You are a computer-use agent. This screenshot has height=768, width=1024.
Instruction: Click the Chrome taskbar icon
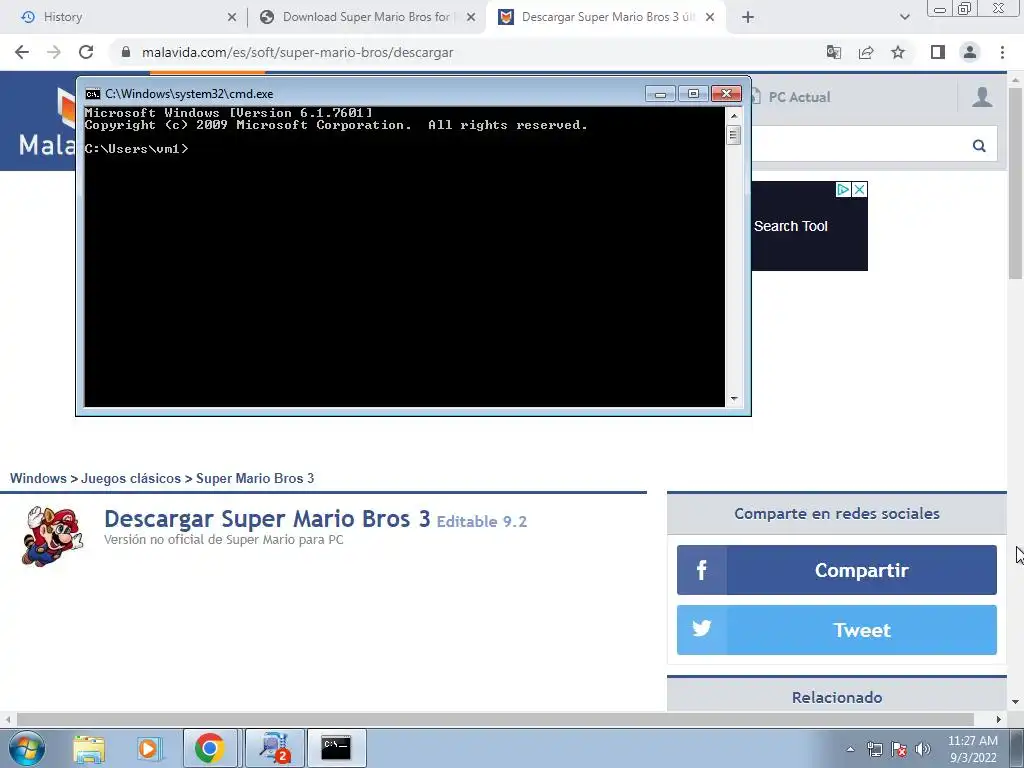(x=210, y=748)
